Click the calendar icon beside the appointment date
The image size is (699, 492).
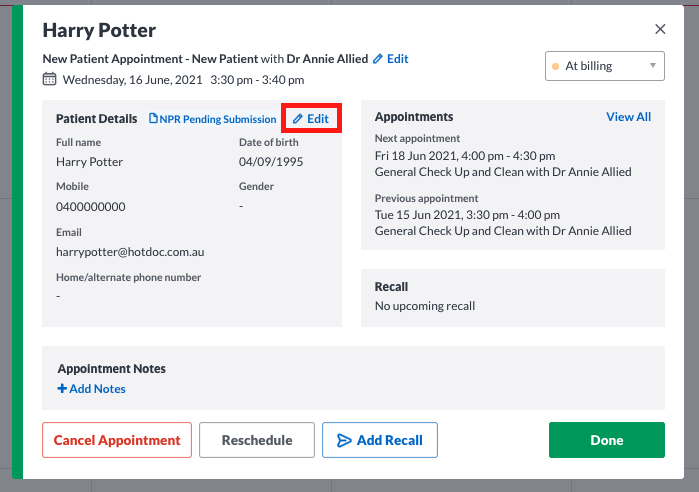tap(49, 79)
